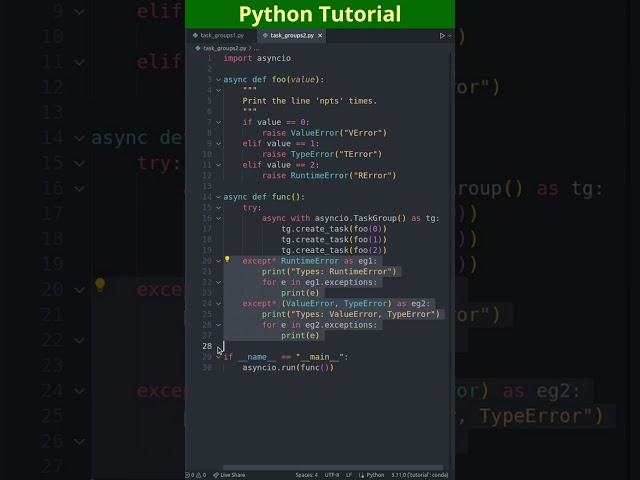640x480 pixels.
Task: Click the docstring text 'Print the line' on line 5
Action: 276,101
